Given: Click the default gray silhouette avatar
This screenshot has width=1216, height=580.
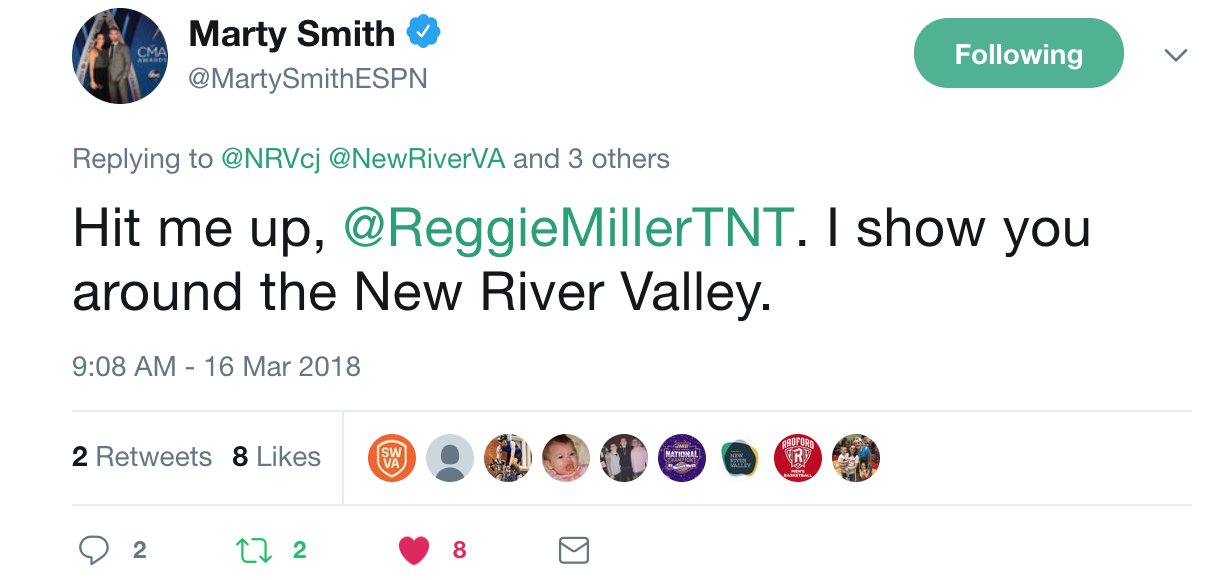Looking at the screenshot, I should (x=450, y=458).
